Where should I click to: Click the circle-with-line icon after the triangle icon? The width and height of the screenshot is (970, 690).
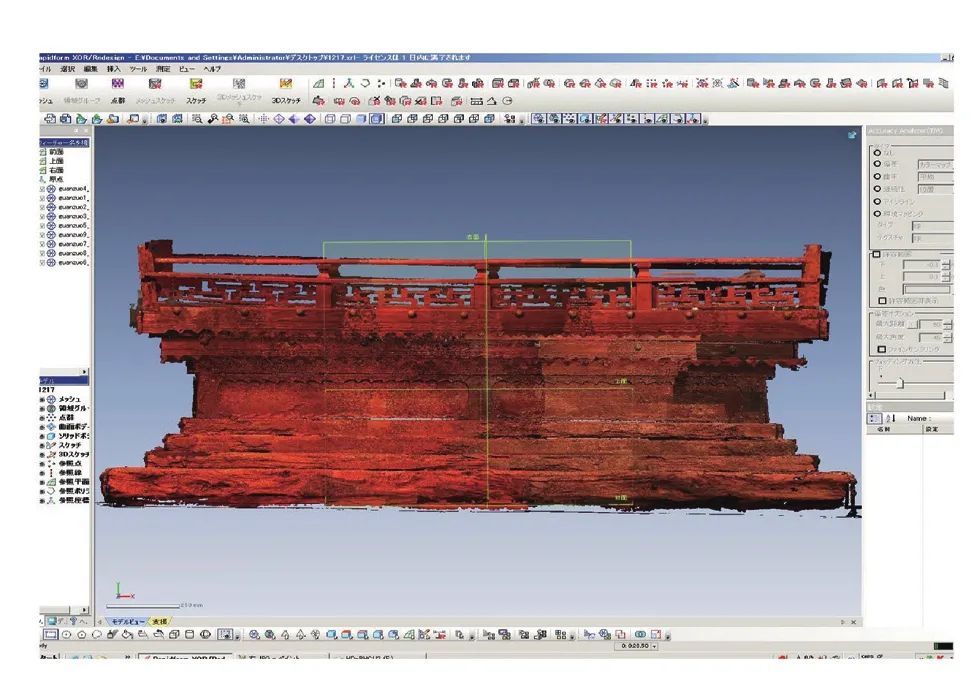507,101
